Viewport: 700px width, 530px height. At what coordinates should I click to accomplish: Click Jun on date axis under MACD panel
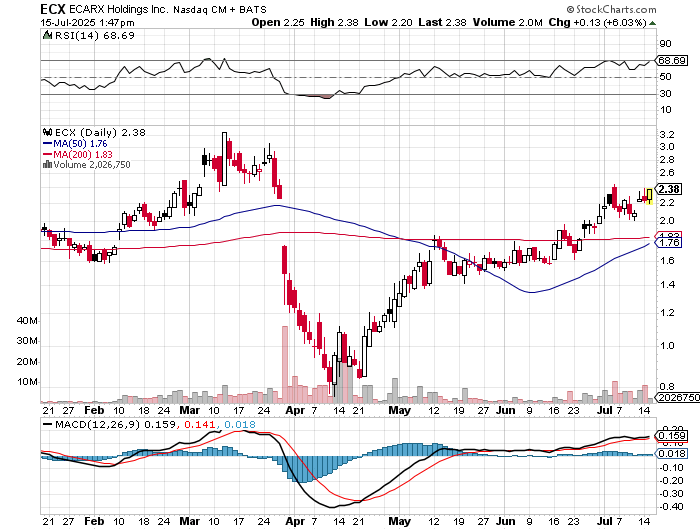coord(505,522)
